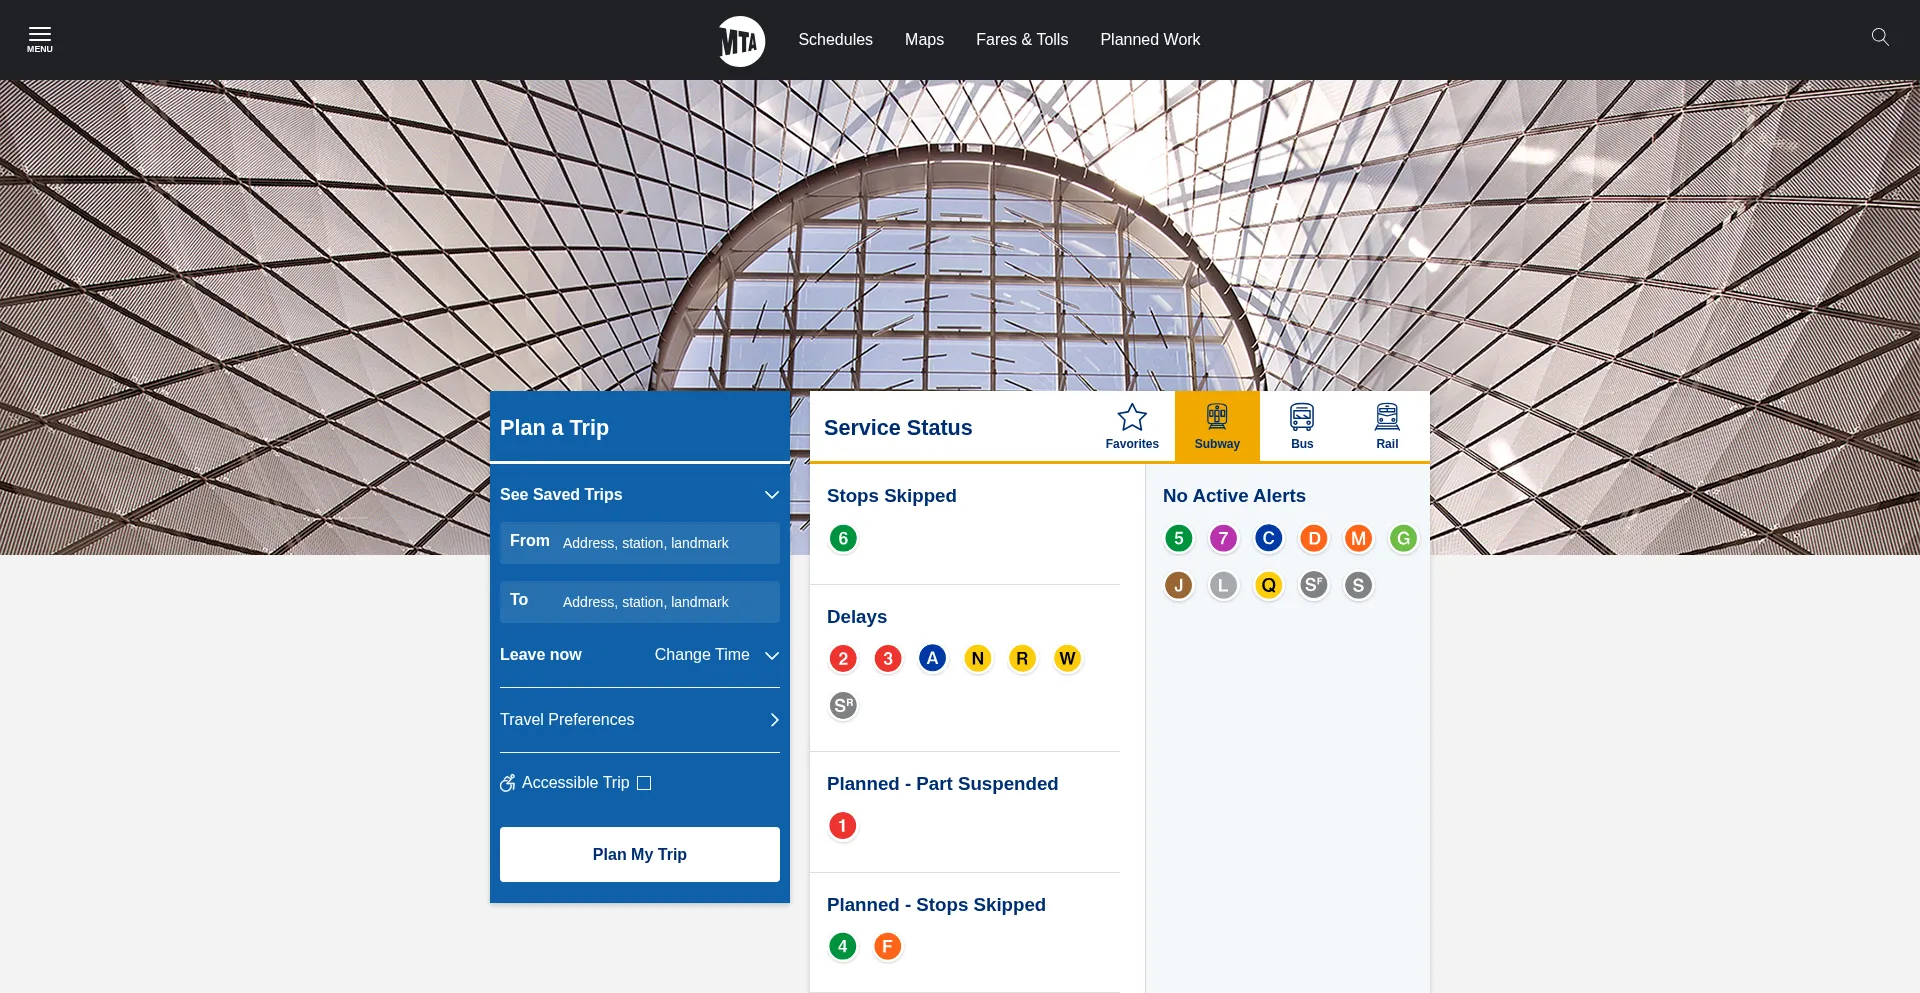Enable the Accessible Trip checkbox

click(x=644, y=783)
